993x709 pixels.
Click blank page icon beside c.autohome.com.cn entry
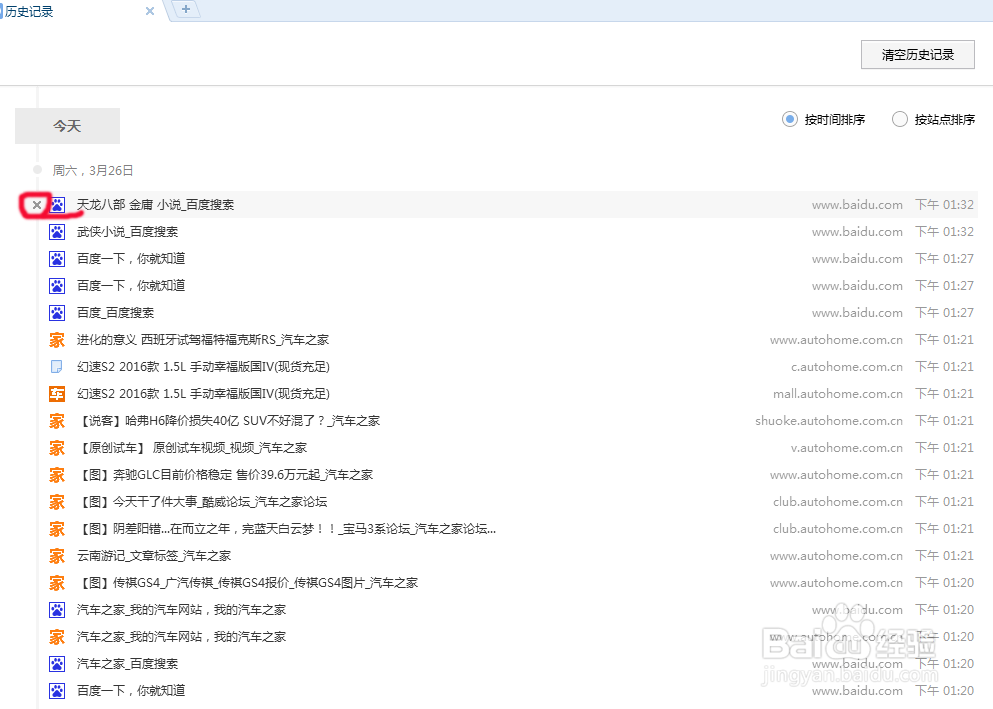[57, 367]
